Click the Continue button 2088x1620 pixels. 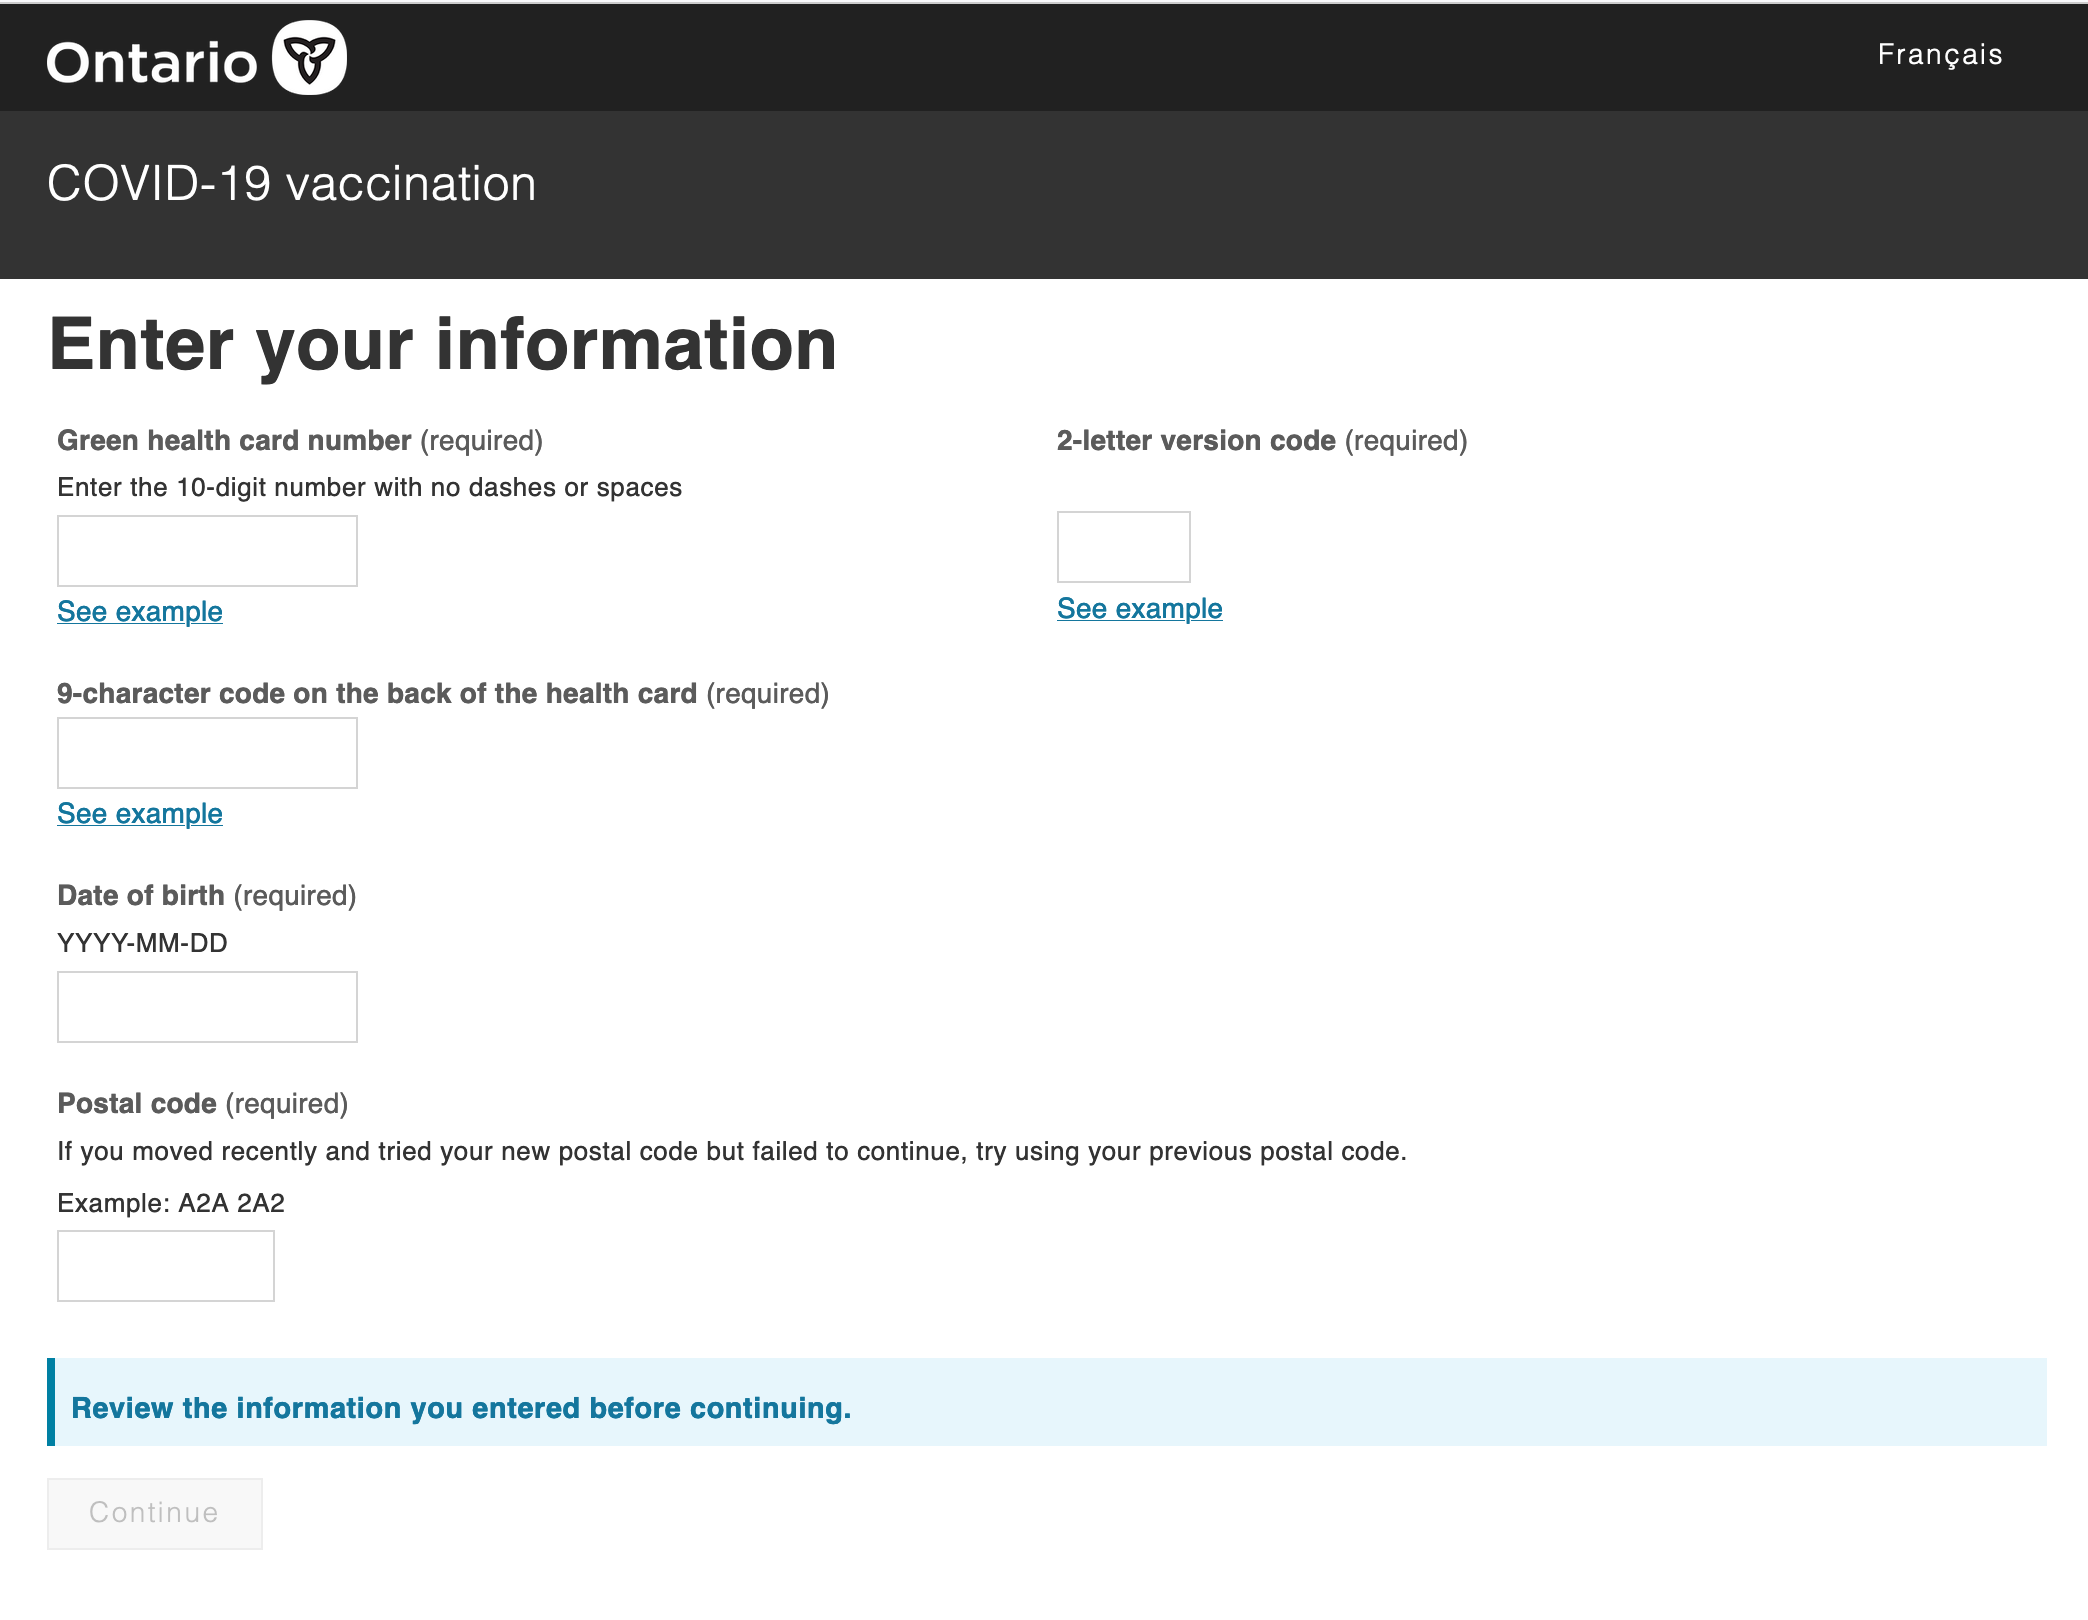pos(155,1513)
